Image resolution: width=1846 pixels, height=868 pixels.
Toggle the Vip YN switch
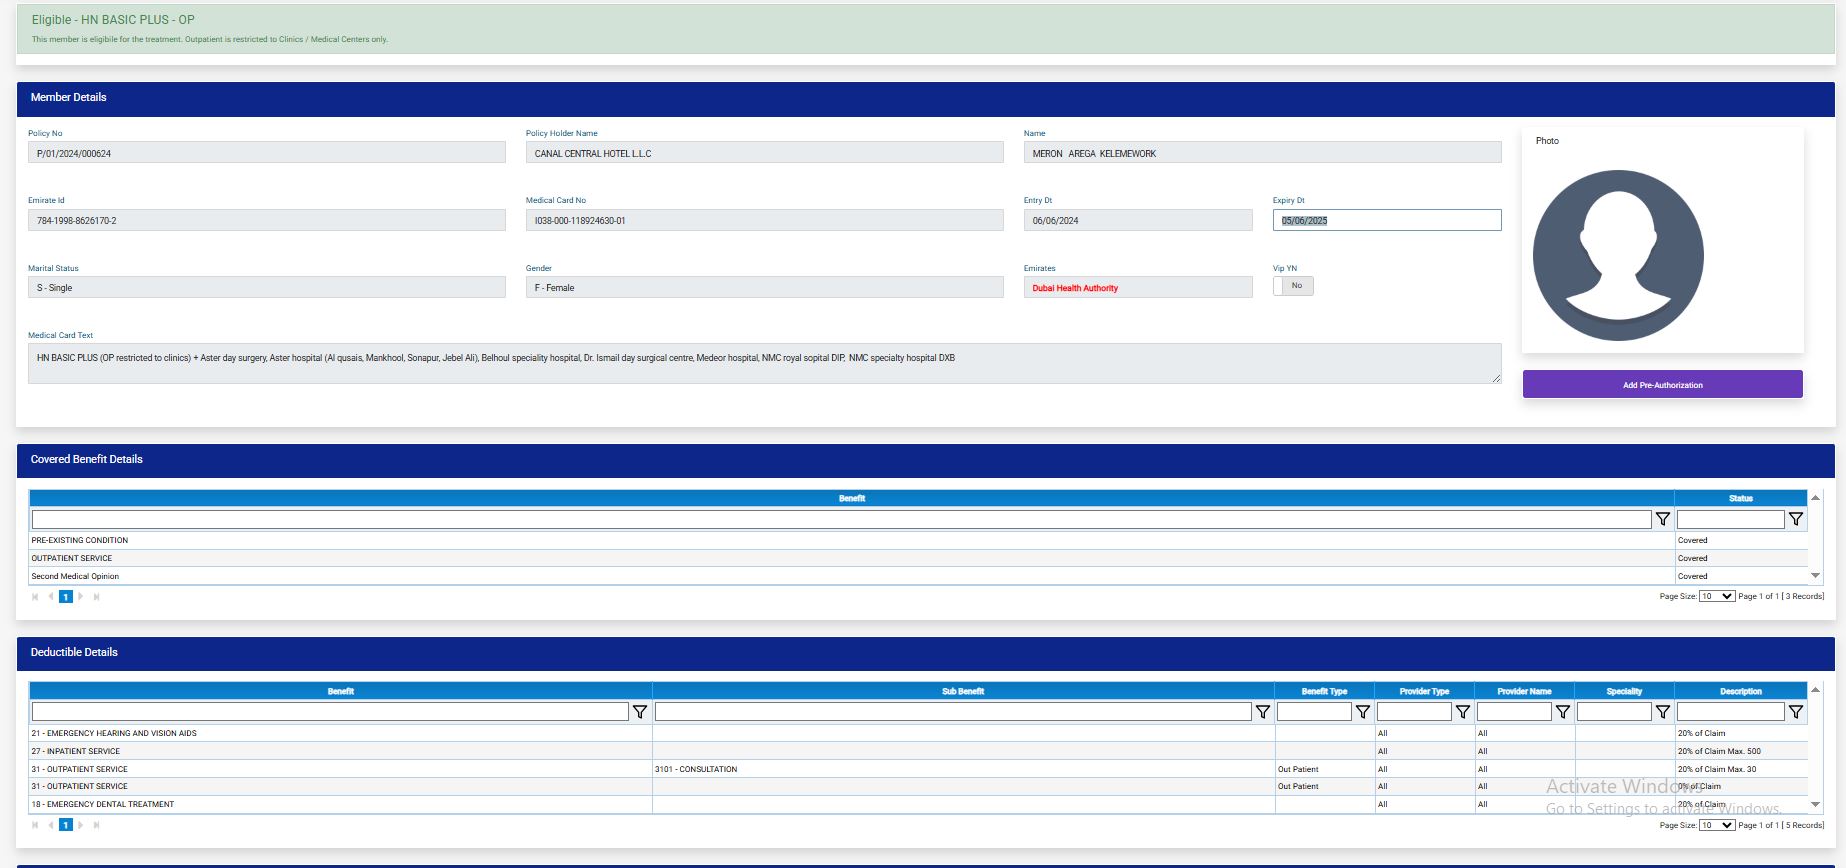coord(1293,286)
